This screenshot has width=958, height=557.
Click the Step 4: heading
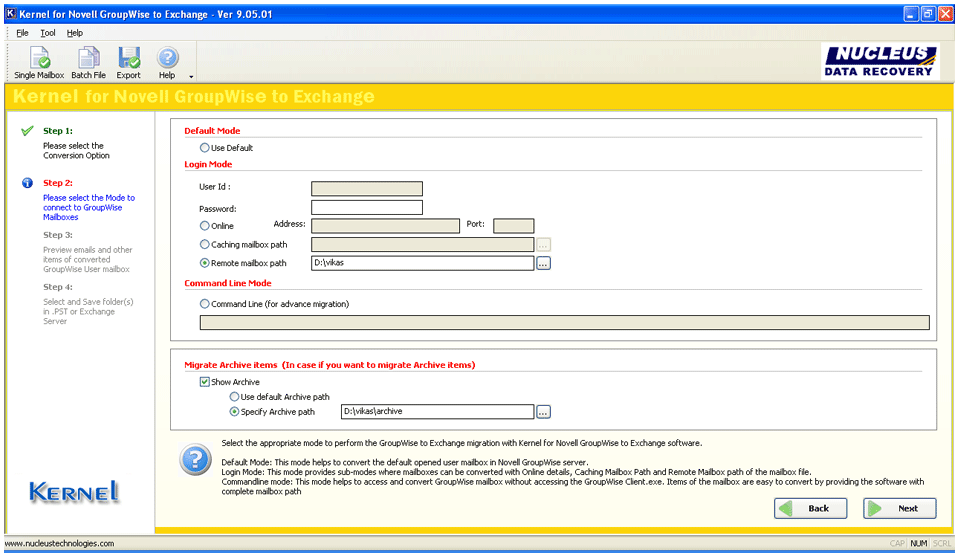(x=58, y=286)
